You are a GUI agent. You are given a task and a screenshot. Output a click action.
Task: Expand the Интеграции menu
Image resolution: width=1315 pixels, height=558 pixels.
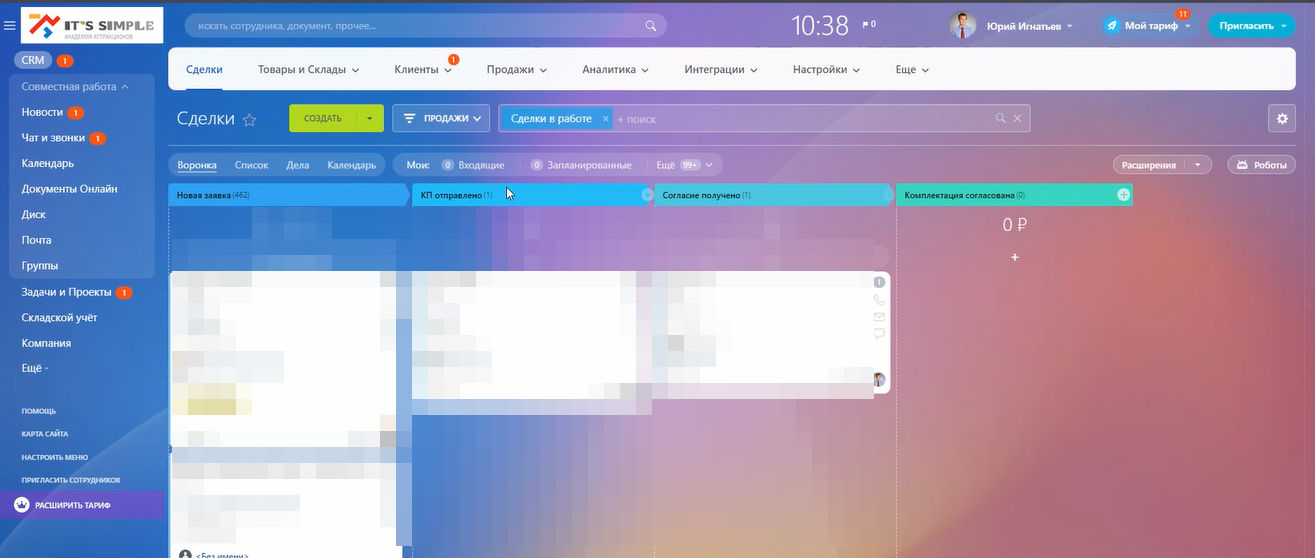click(x=753, y=70)
